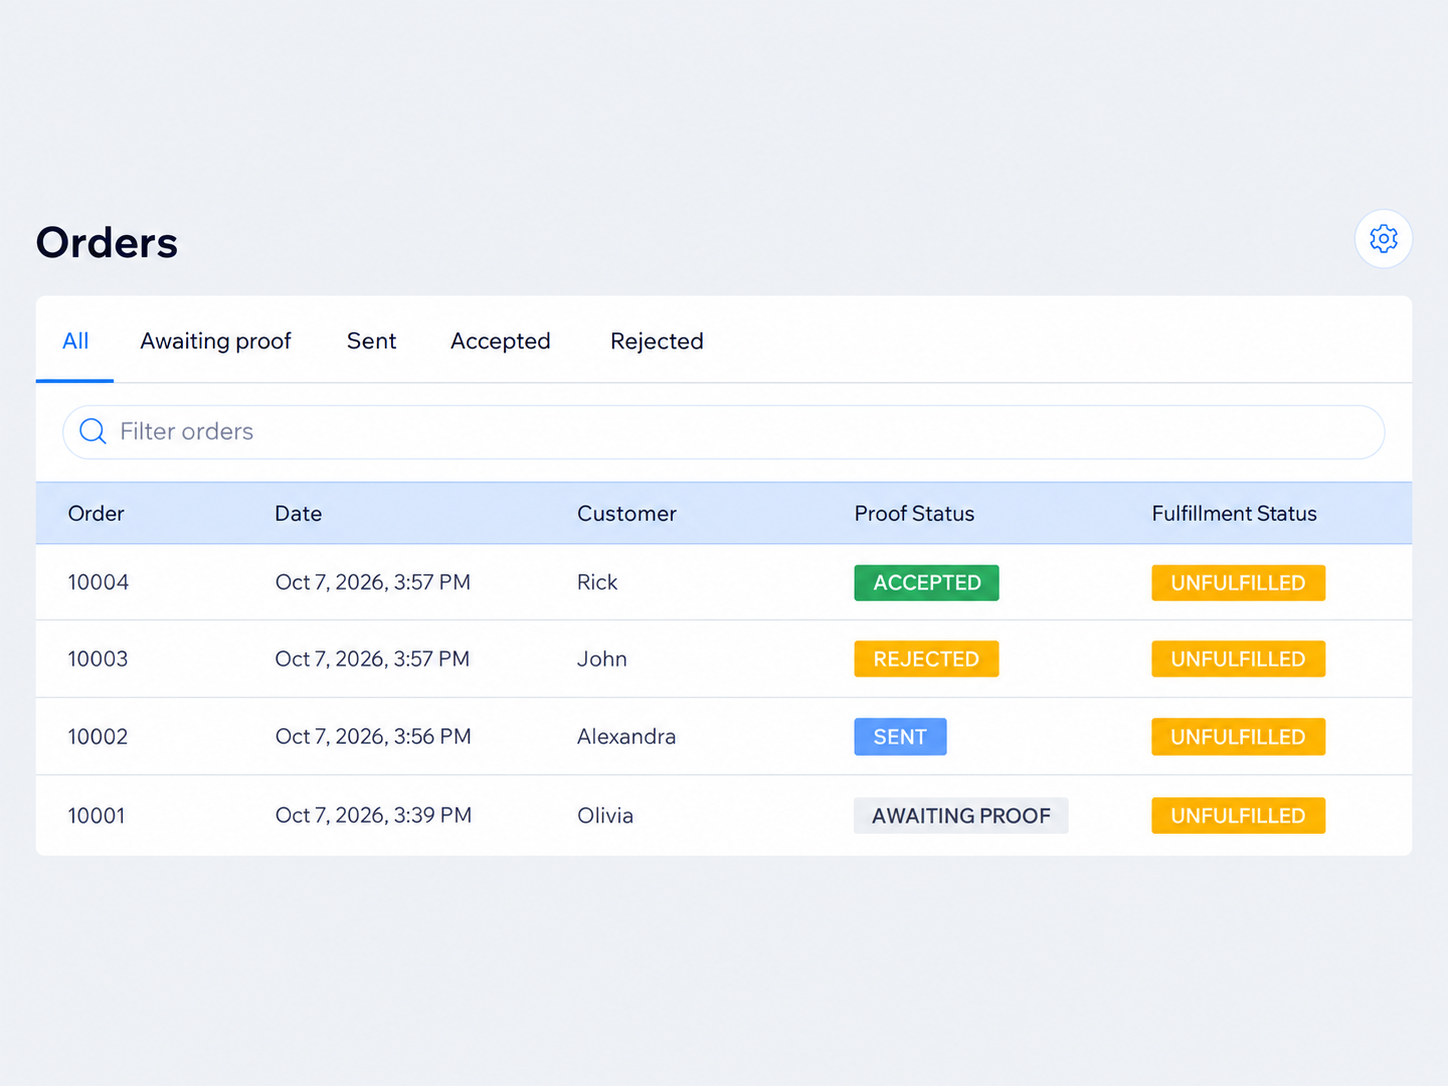Open the settings gear icon
This screenshot has height=1086, width=1448.
click(x=1383, y=239)
